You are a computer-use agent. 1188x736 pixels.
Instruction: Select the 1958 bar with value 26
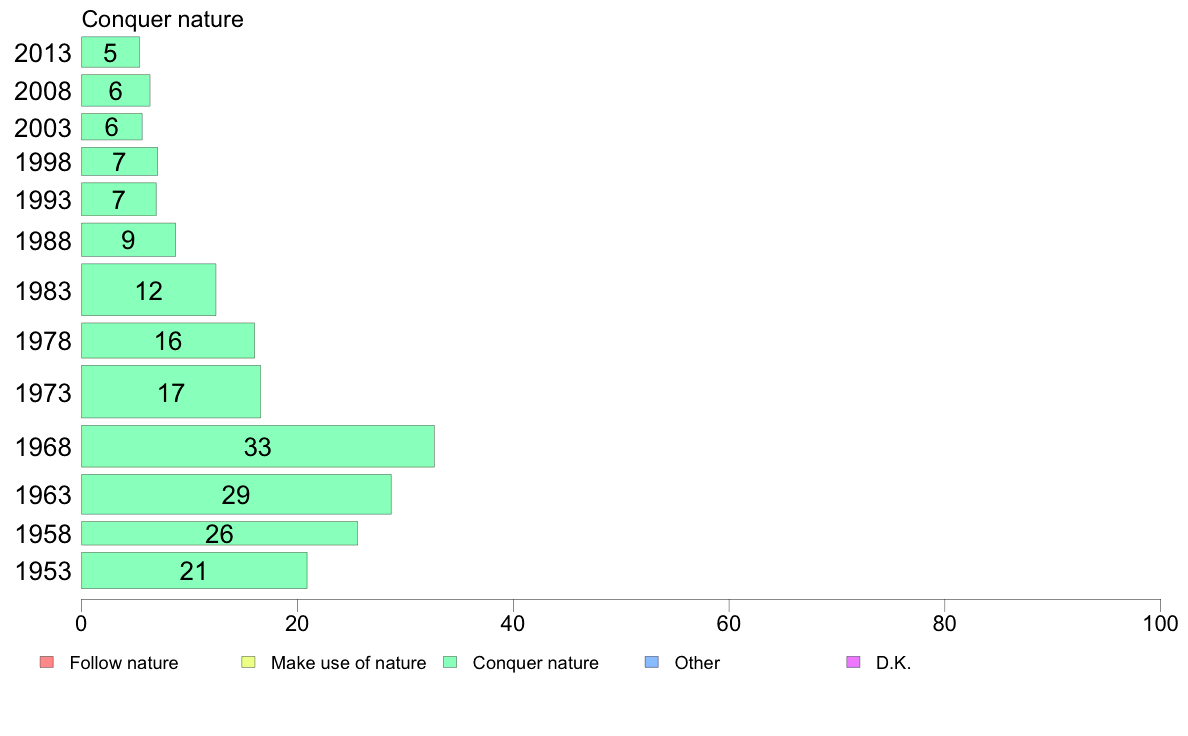219,533
